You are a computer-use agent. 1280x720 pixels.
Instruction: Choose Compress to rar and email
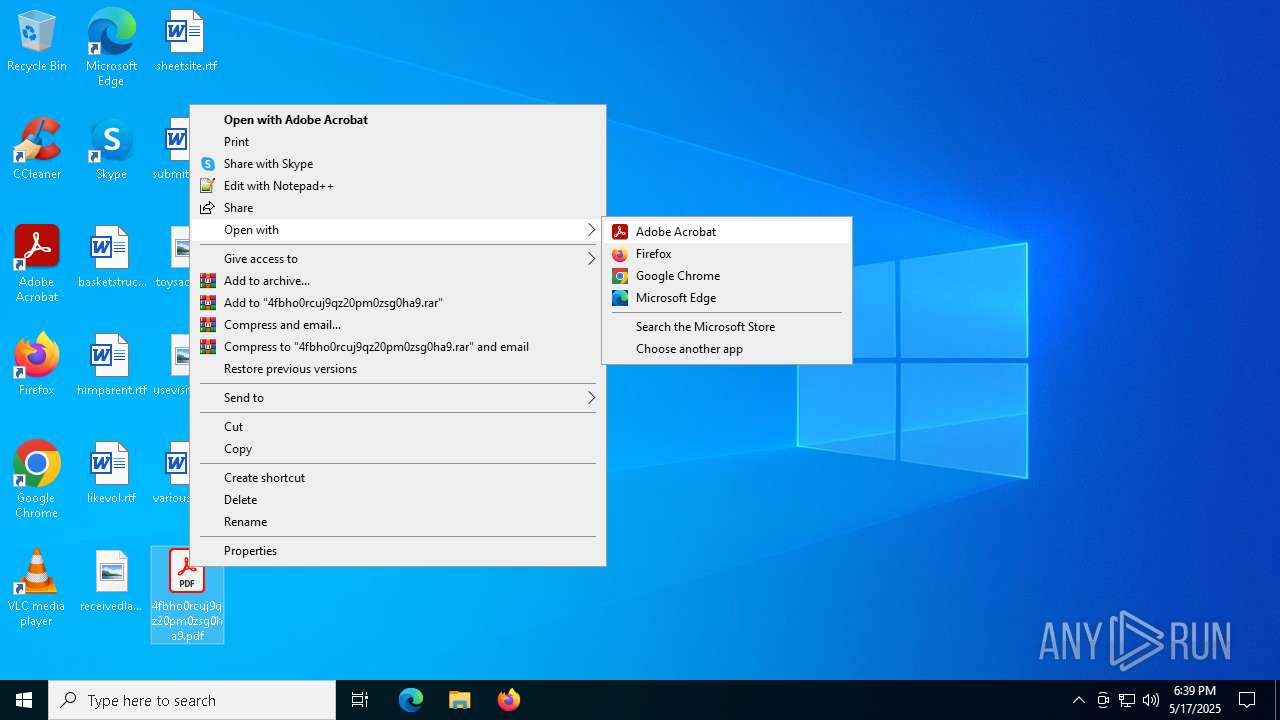click(398, 347)
